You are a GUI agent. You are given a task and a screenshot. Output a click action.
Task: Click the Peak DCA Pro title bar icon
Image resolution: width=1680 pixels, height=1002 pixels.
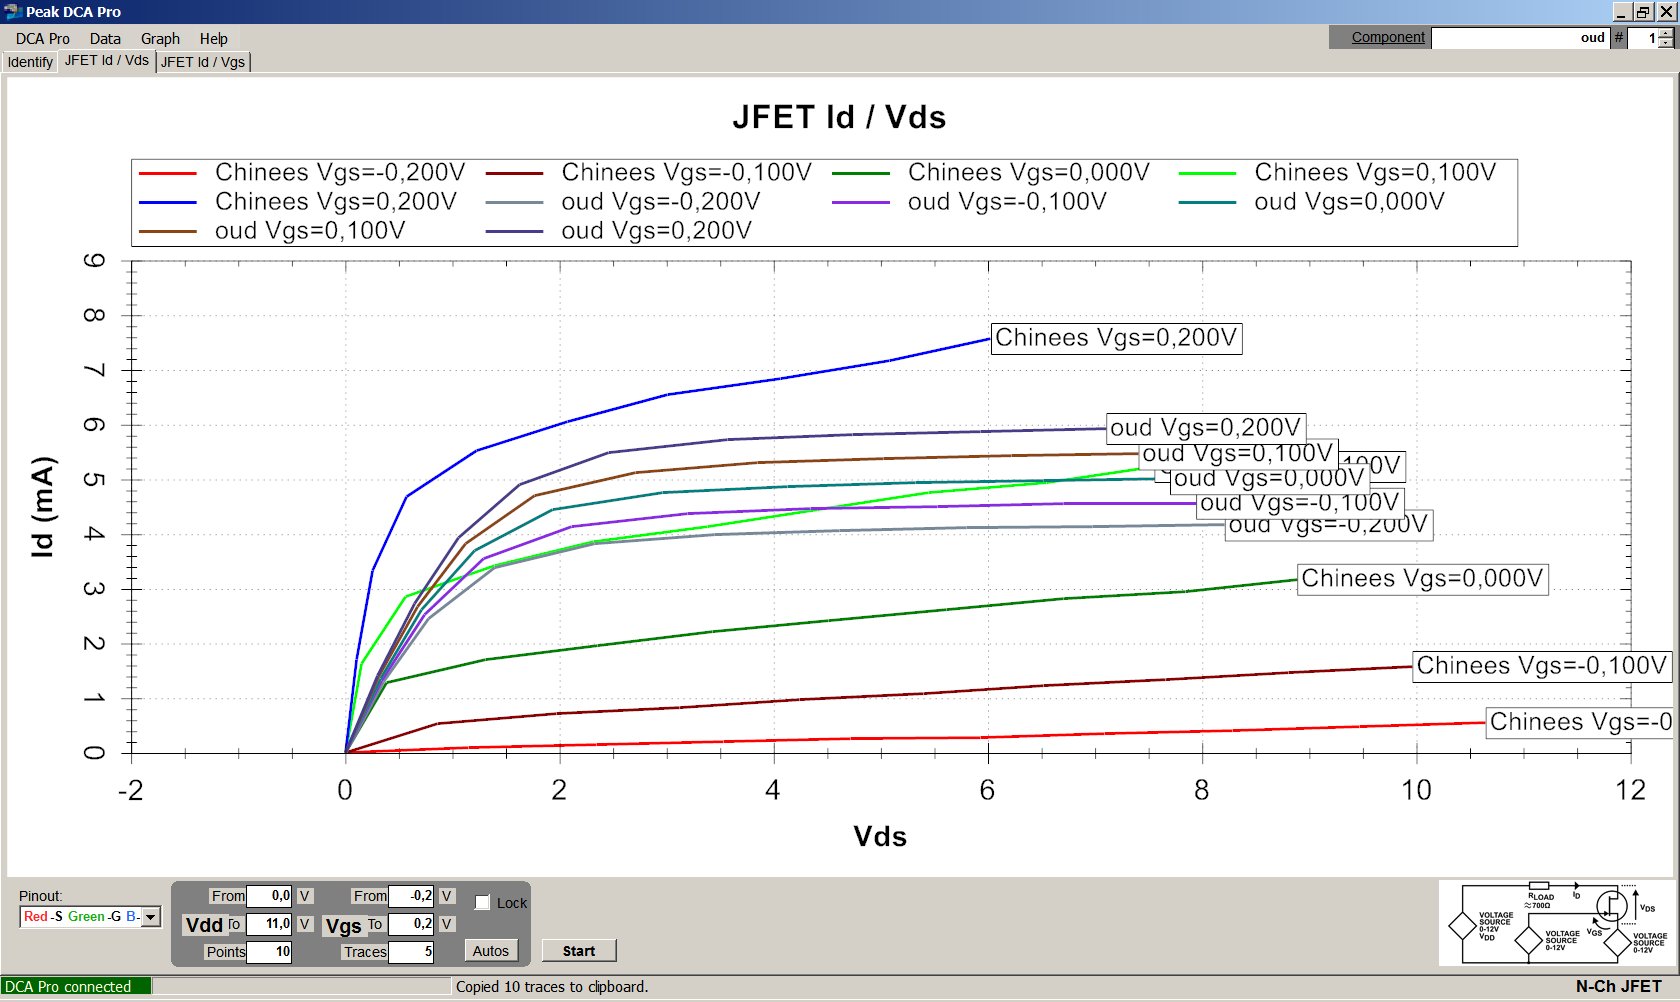coord(13,12)
